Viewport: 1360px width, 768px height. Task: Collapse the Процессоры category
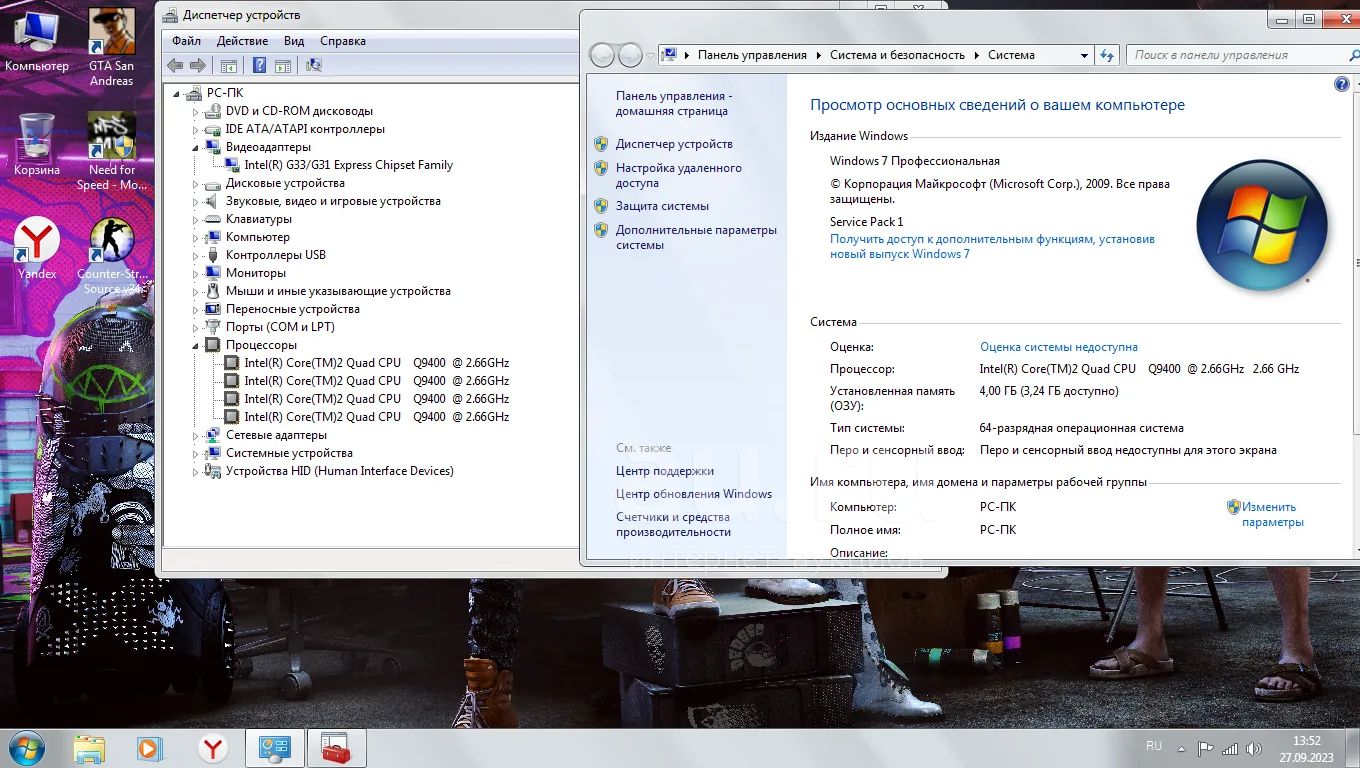tap(196, 344)
